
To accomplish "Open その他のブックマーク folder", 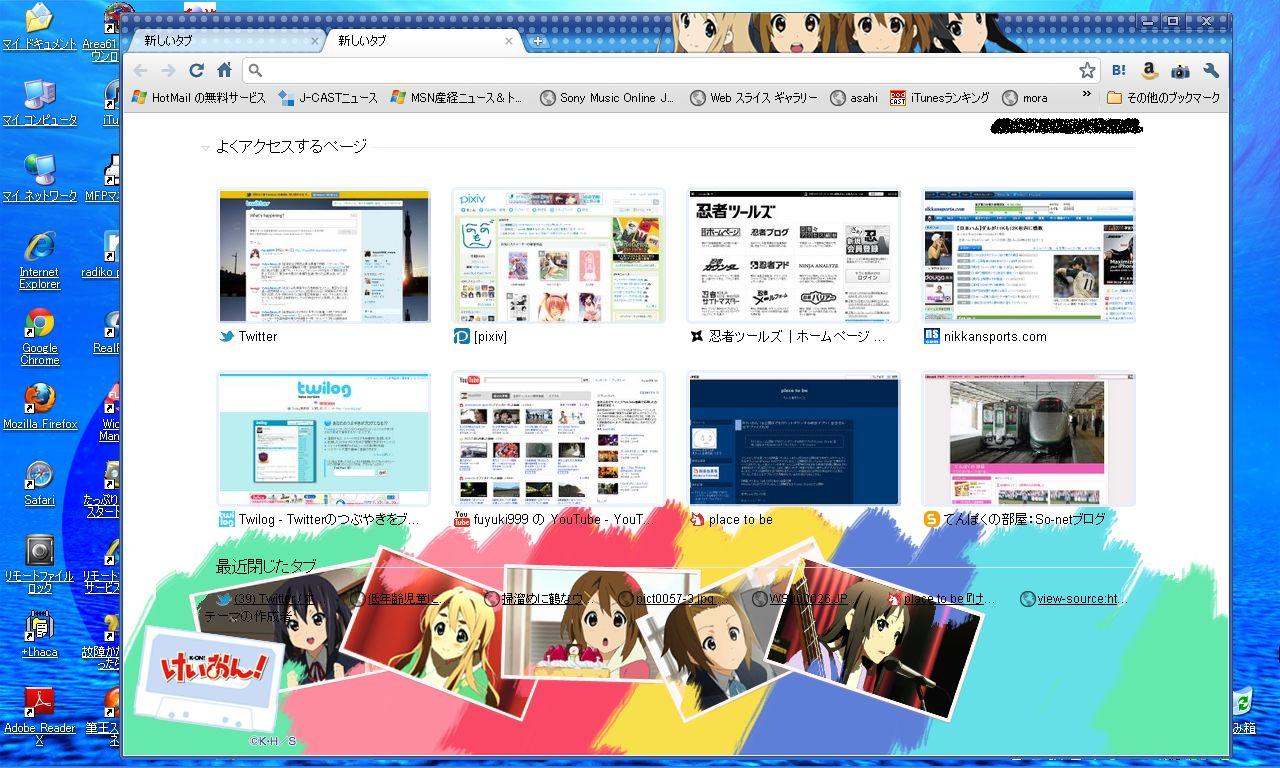I will click(x=1164, y=98).
